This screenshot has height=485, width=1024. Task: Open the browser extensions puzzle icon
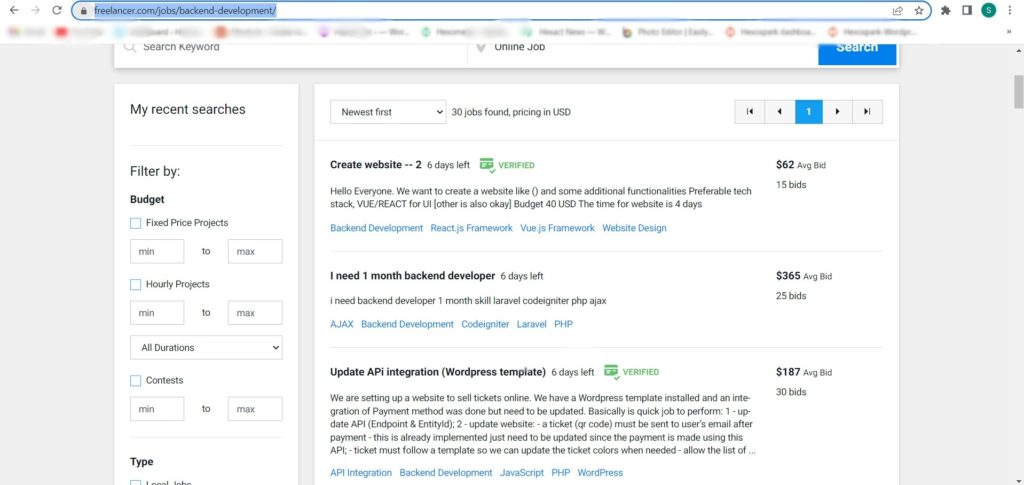click(x=945, y=10)
